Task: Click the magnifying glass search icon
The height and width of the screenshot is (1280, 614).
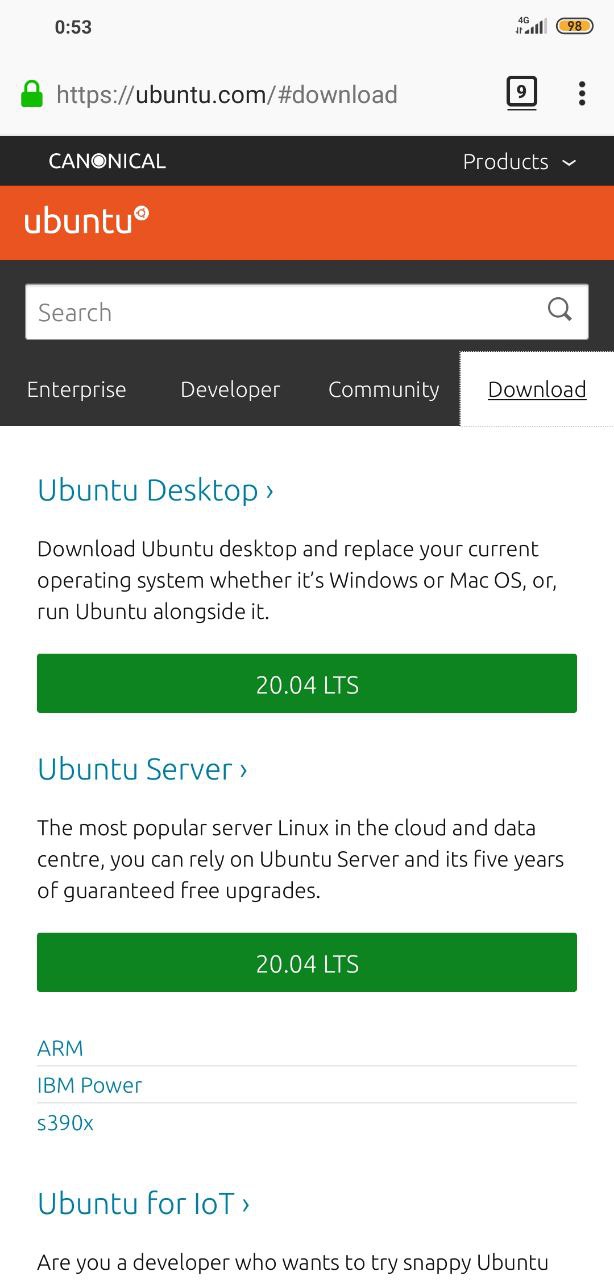Action: tap(560, 309)
